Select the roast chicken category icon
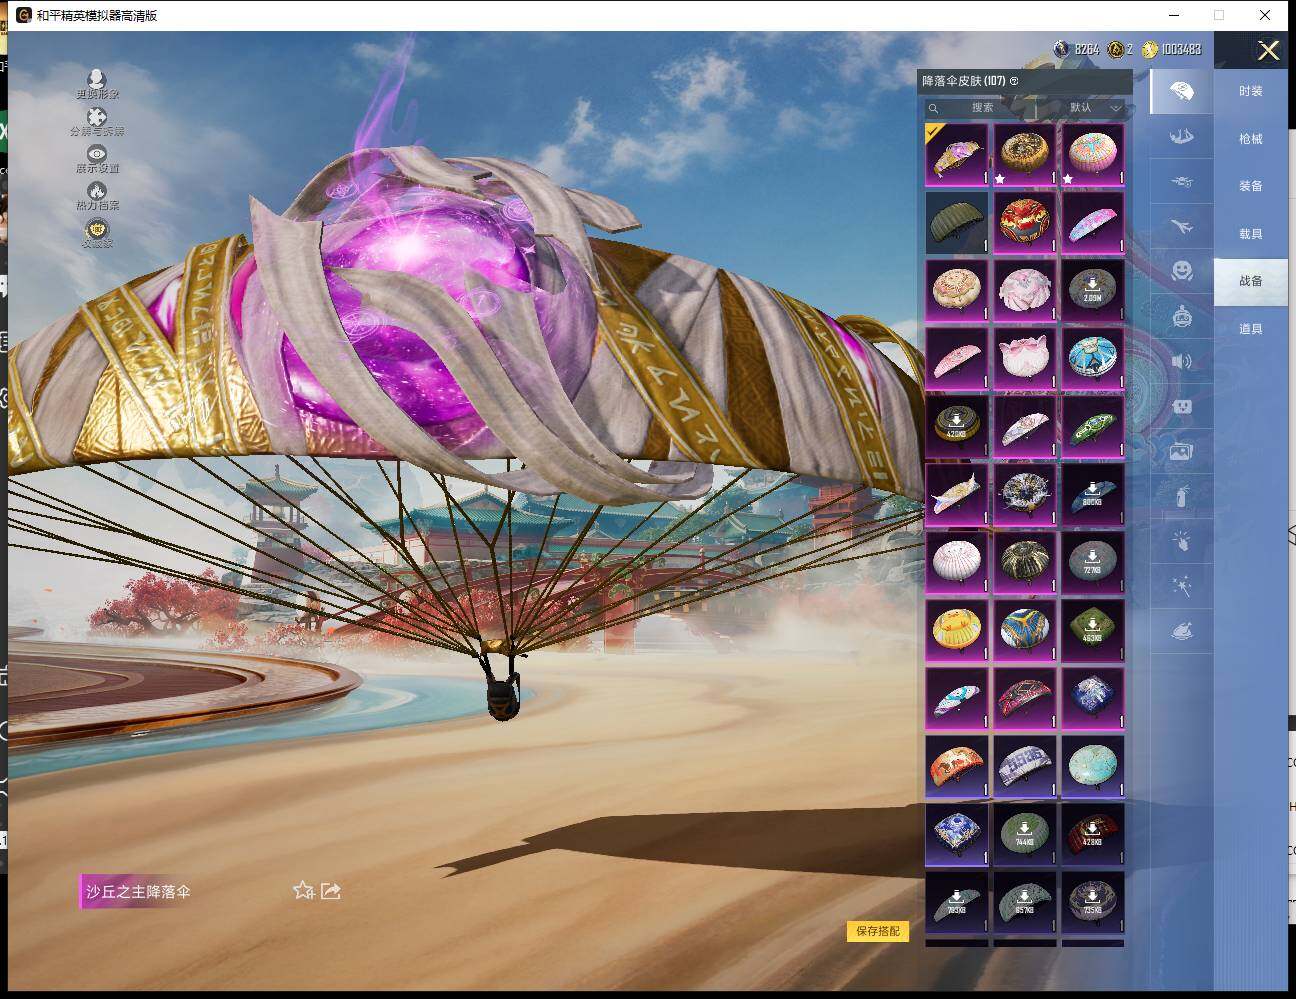 click(1181, 631)
